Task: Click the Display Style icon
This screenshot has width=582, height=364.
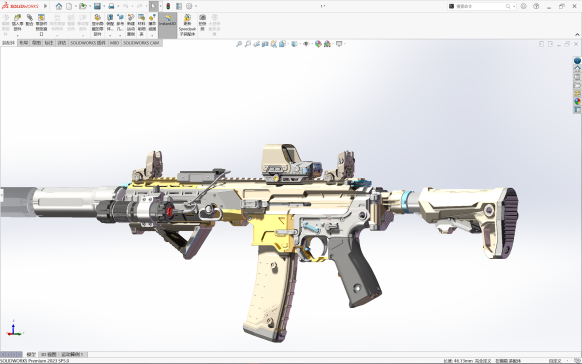Action: pyautogui.click(x=294, y=44)
